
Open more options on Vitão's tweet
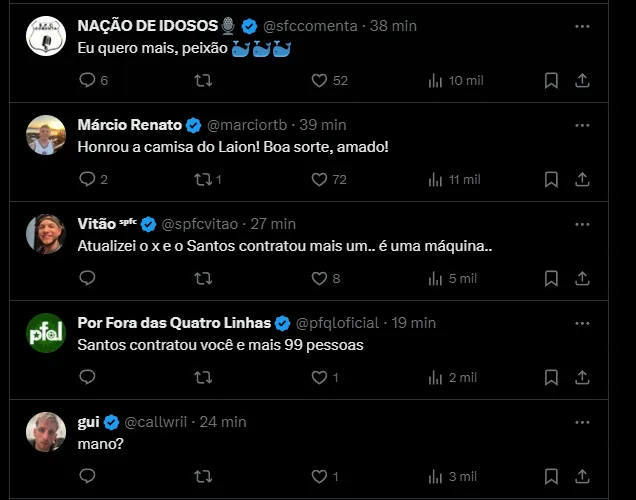(x=583, y=223)
